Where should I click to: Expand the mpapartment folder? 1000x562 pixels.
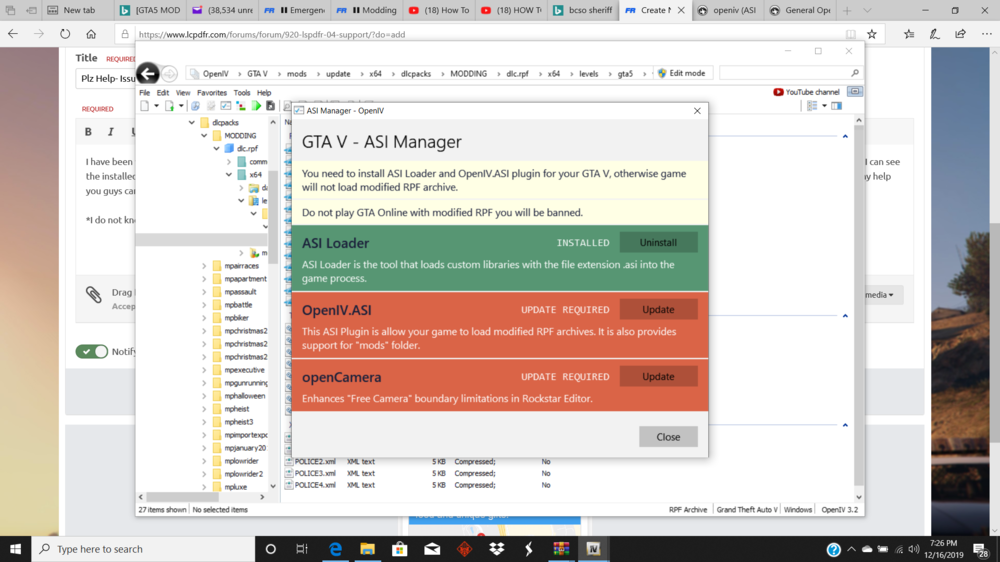tap(204, 279)
